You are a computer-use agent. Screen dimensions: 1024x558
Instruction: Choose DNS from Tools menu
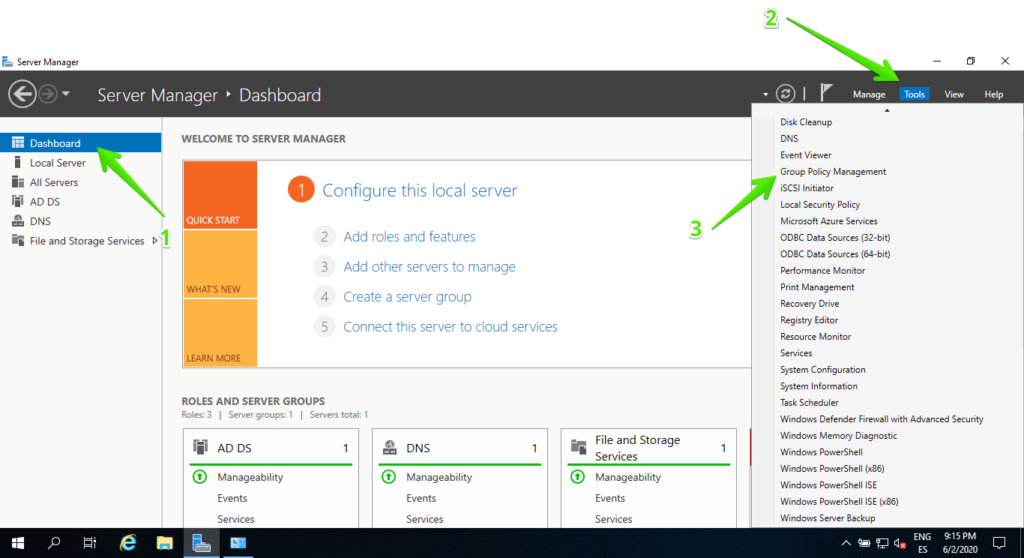(x=789, y=138)
